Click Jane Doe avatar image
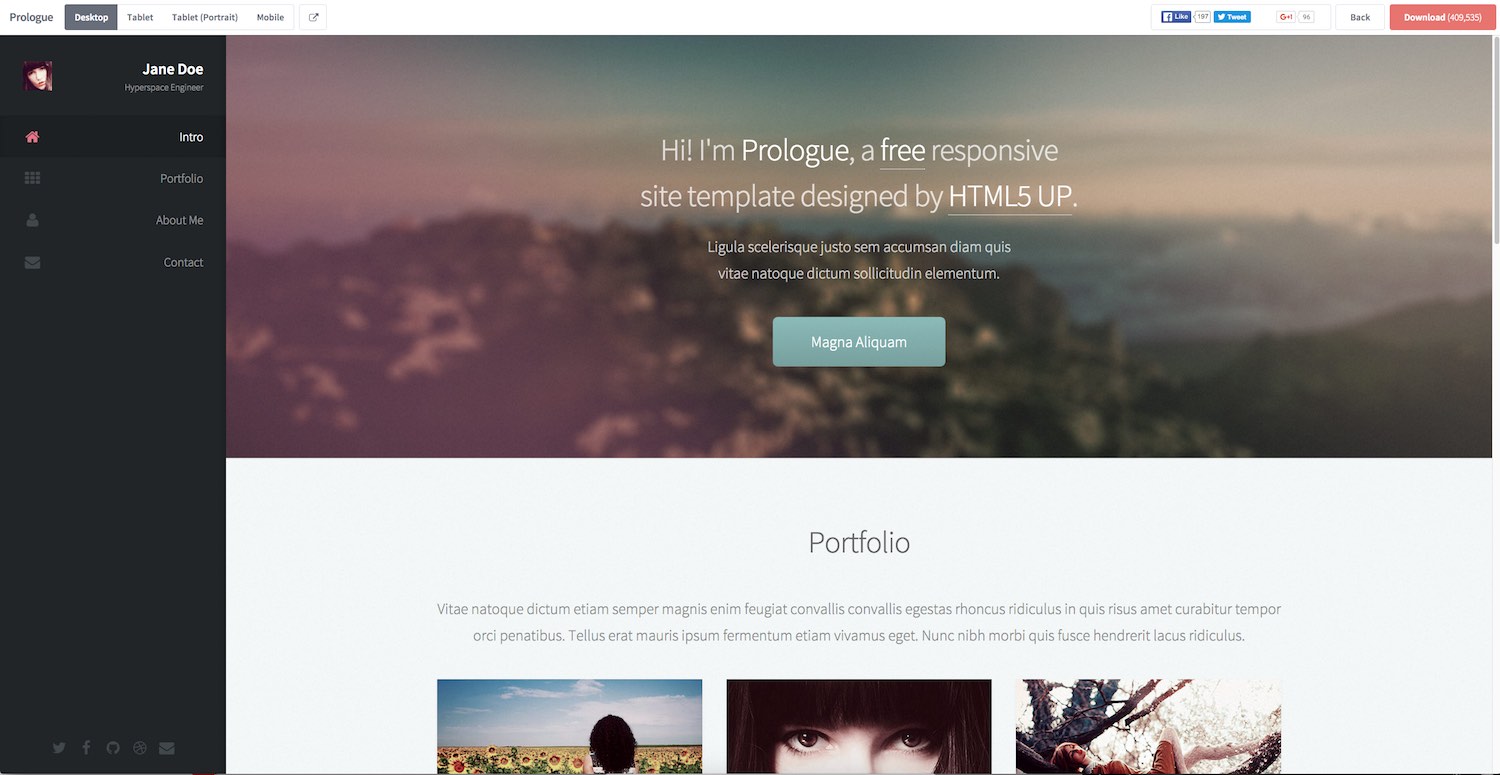Viewport: 1500px width, 775px height. click(x=38, y=76)
